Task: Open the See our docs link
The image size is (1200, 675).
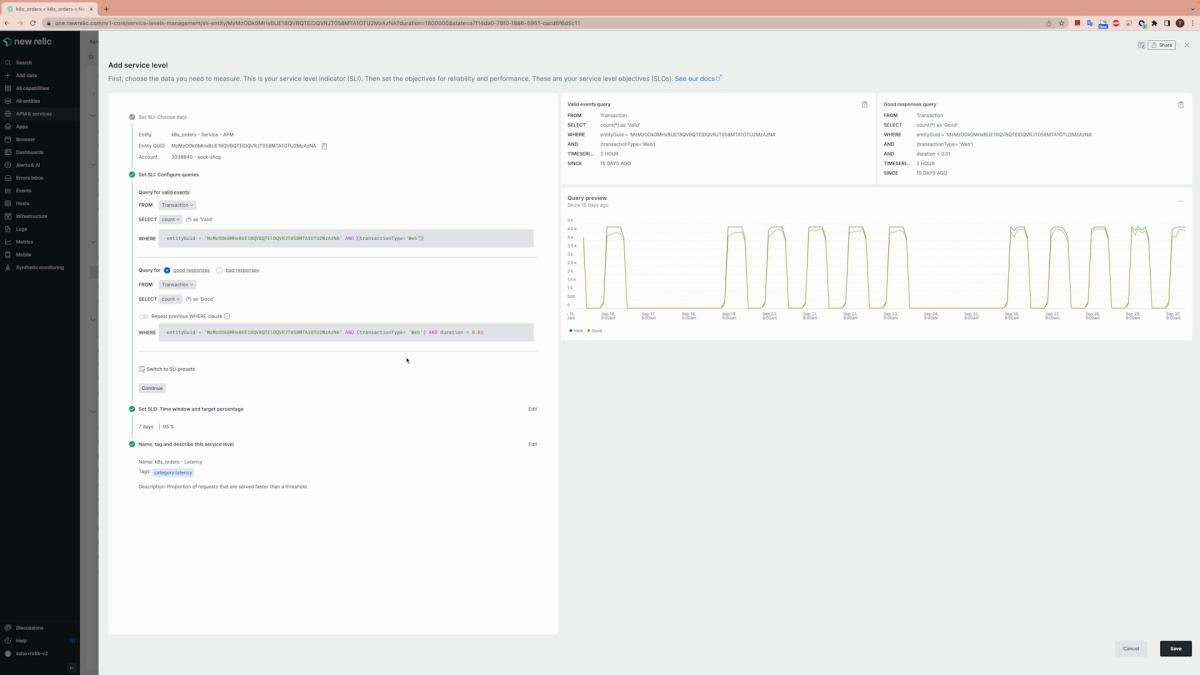Action: [698, 78]
